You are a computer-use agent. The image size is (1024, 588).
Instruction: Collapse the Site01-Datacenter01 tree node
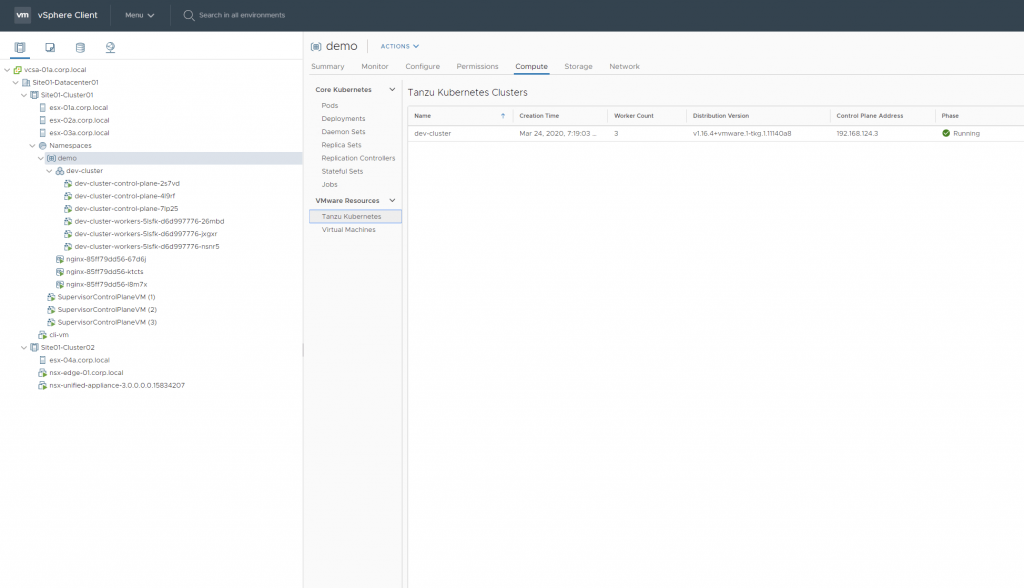click(16, 82)
